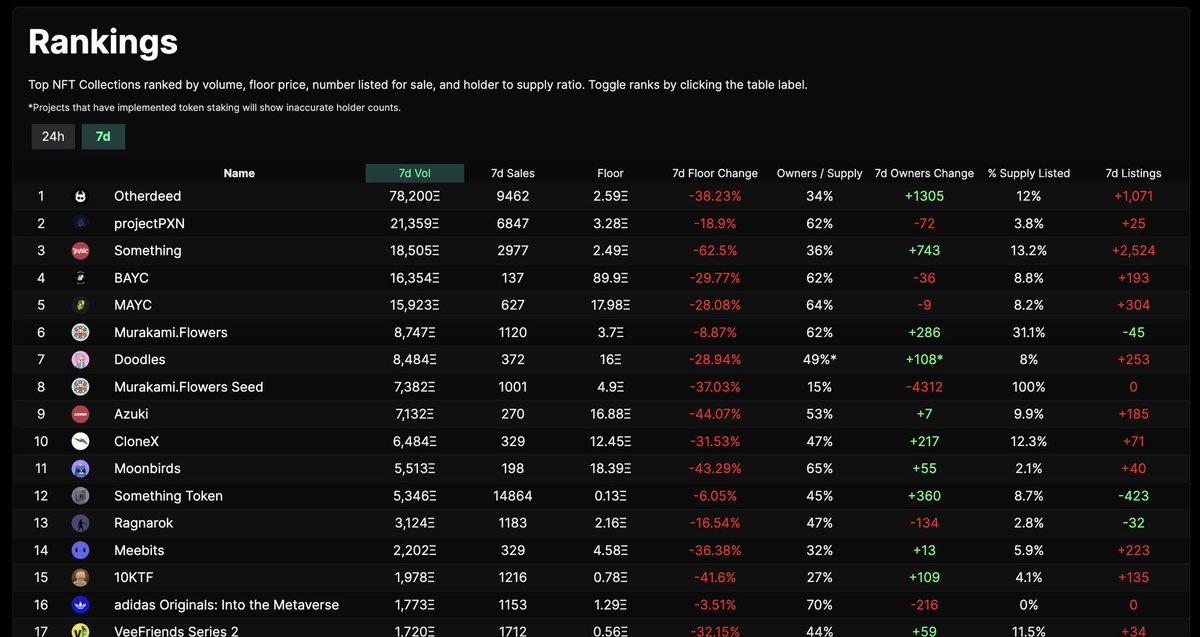
Task: Click the Doodles collection avatar icon
Action: [x=80, y=360]
